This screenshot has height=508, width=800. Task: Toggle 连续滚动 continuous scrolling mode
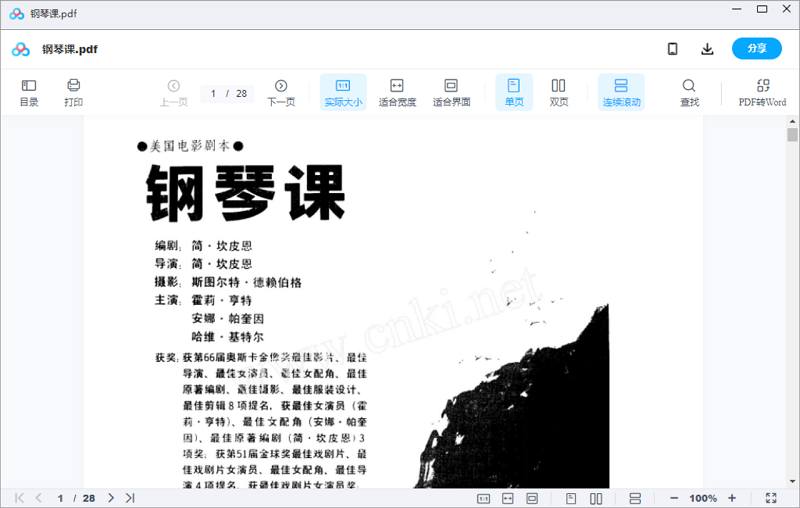click(621, 92)
